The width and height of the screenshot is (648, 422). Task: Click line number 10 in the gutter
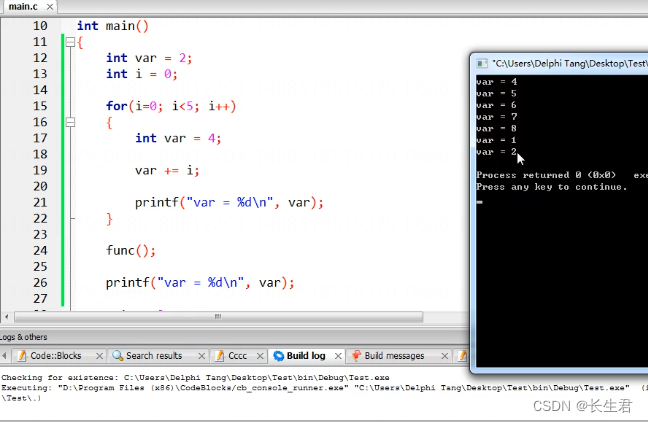pyautogui.click(x=40, y=26)
